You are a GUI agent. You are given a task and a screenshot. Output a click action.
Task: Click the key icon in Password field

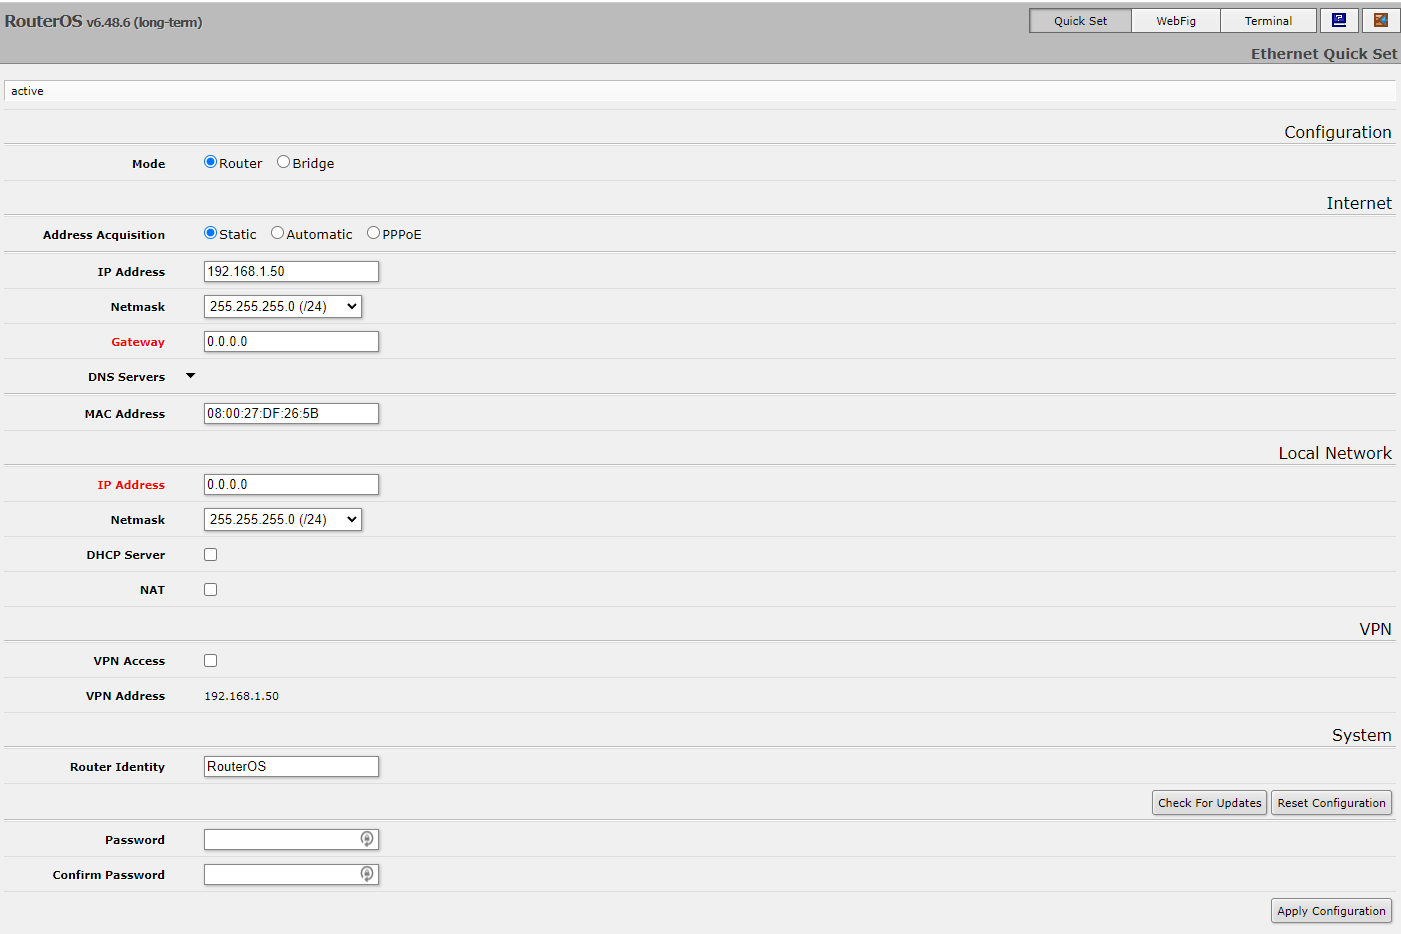(367, 839)
